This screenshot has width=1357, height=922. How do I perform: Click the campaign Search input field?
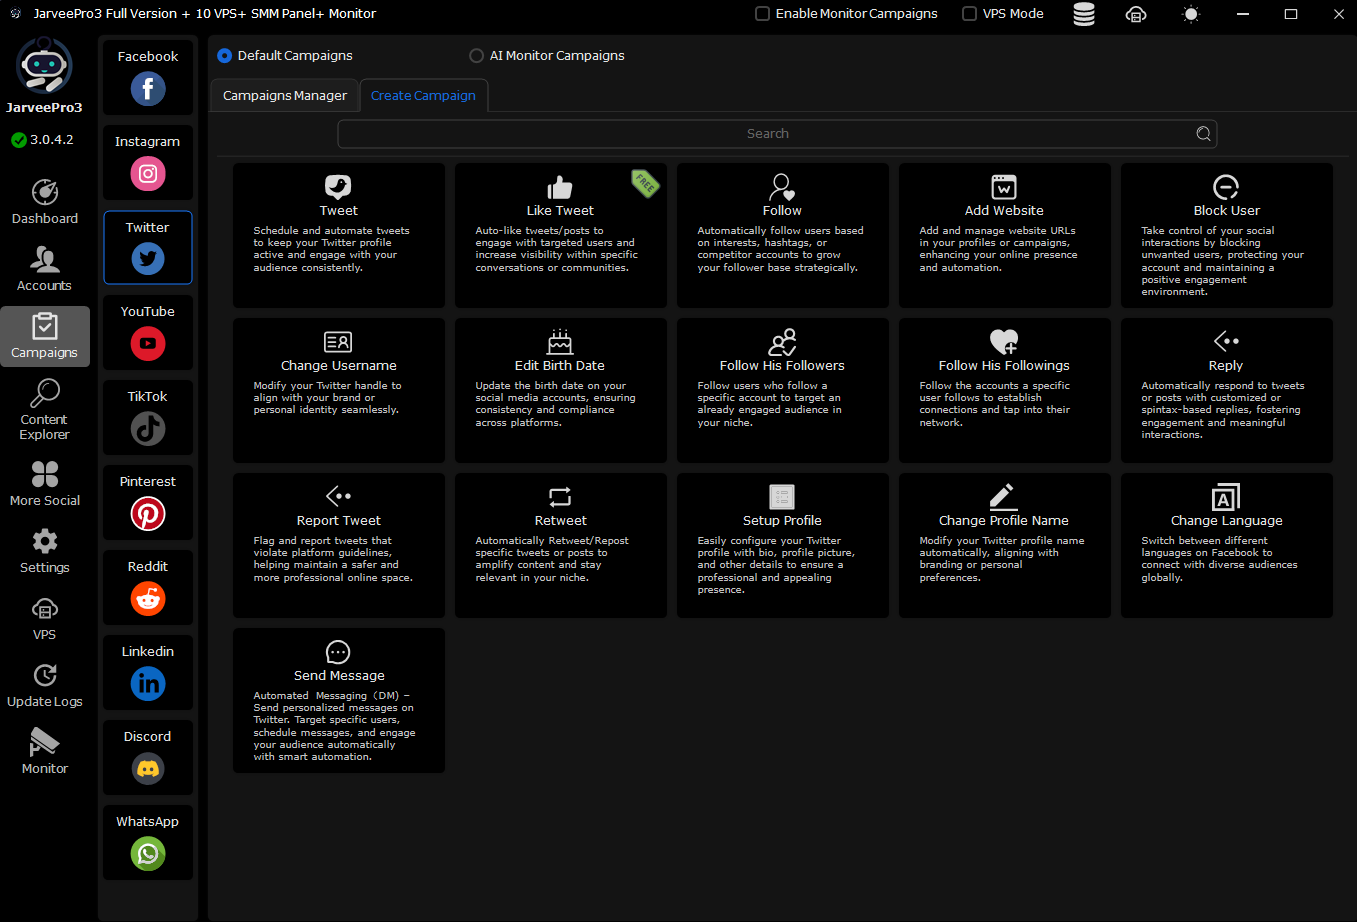pos(766,134)
